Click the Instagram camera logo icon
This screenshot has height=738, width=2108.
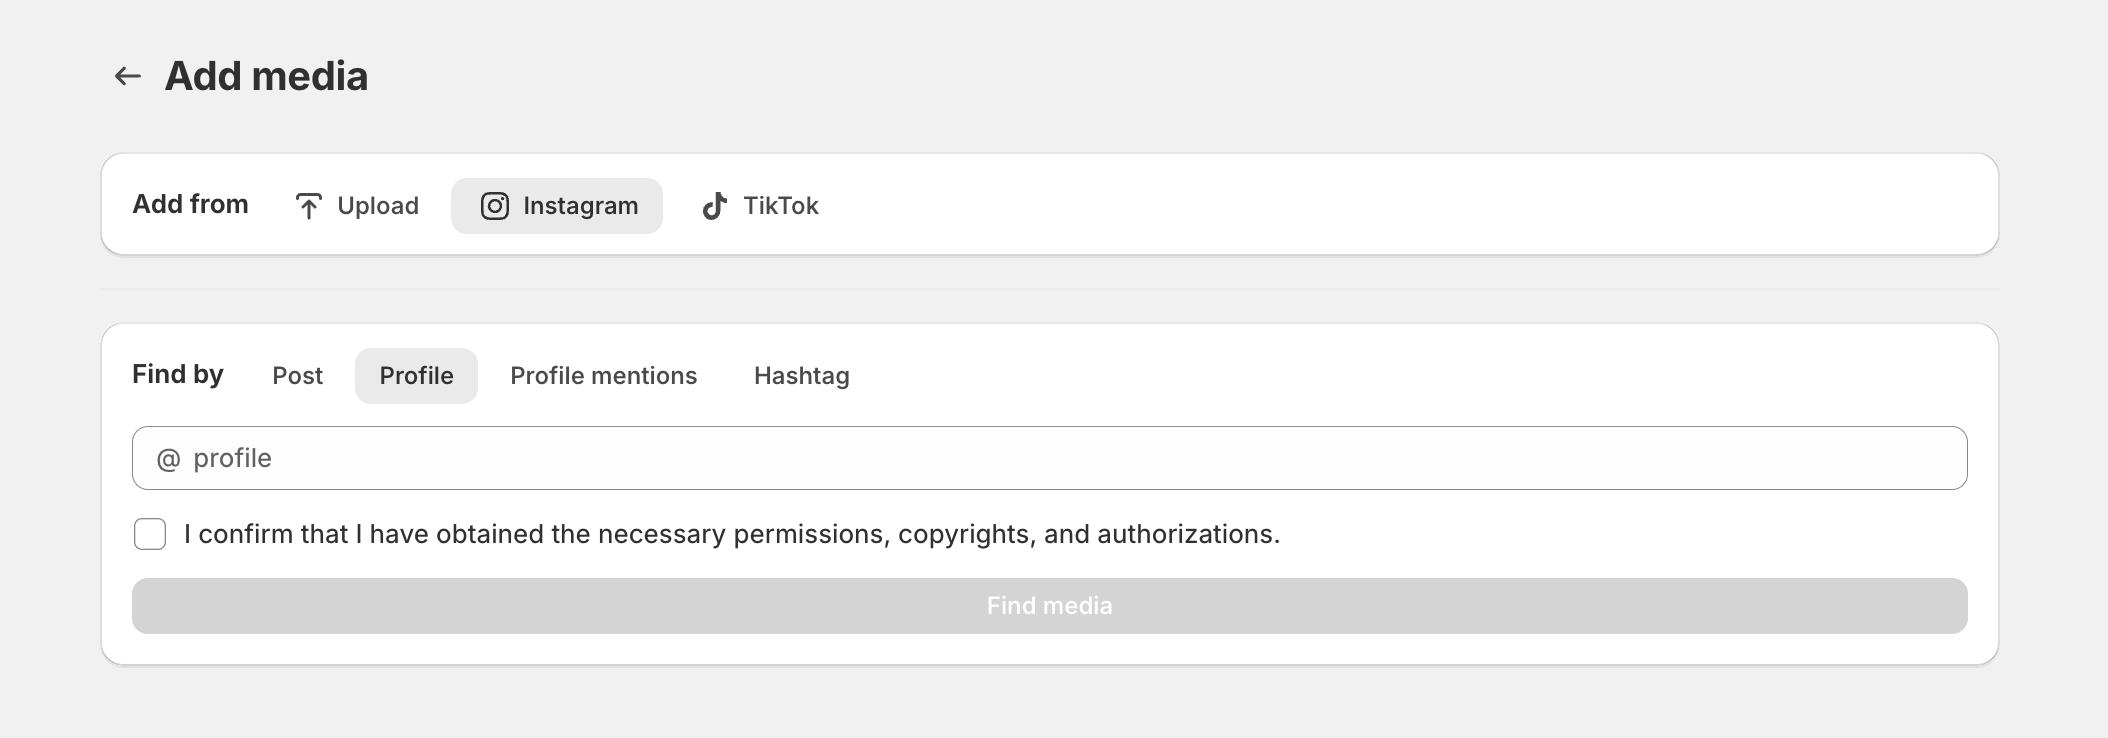point(495,206)
